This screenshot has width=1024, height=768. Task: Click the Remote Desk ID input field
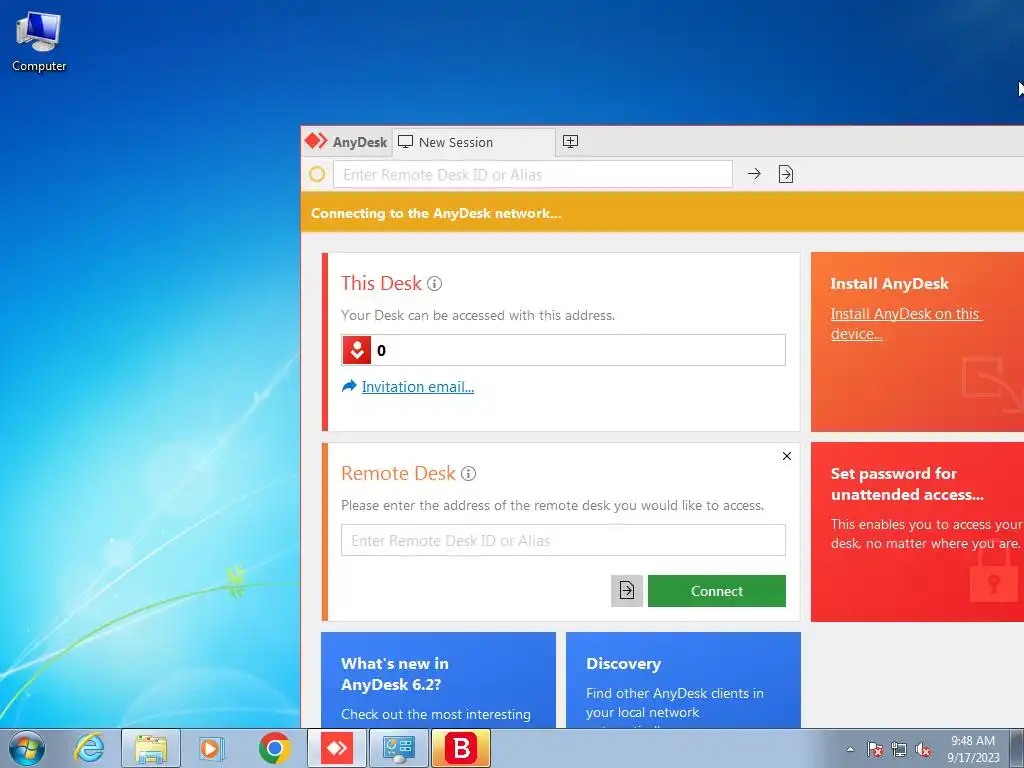click(x=563, y=540)
